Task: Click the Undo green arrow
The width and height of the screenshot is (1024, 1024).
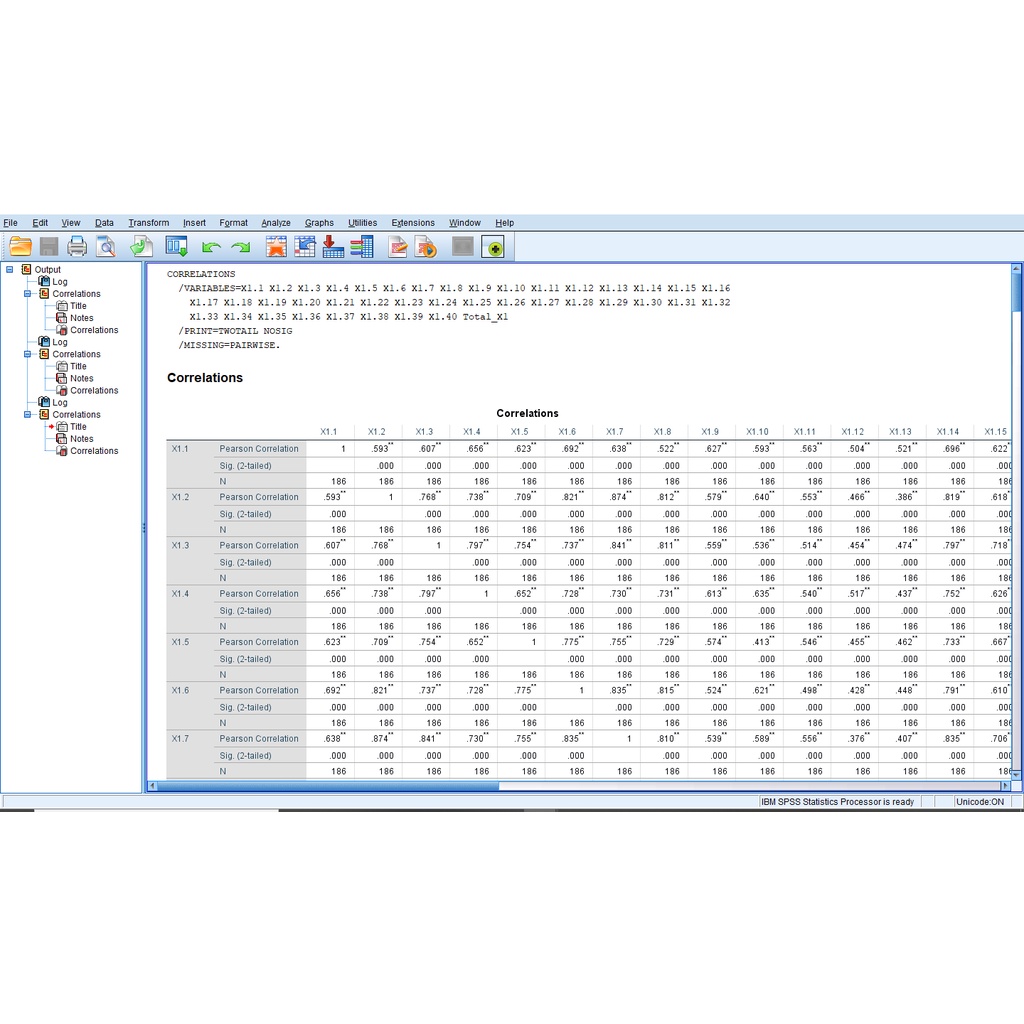Action: tap(211, 247)
